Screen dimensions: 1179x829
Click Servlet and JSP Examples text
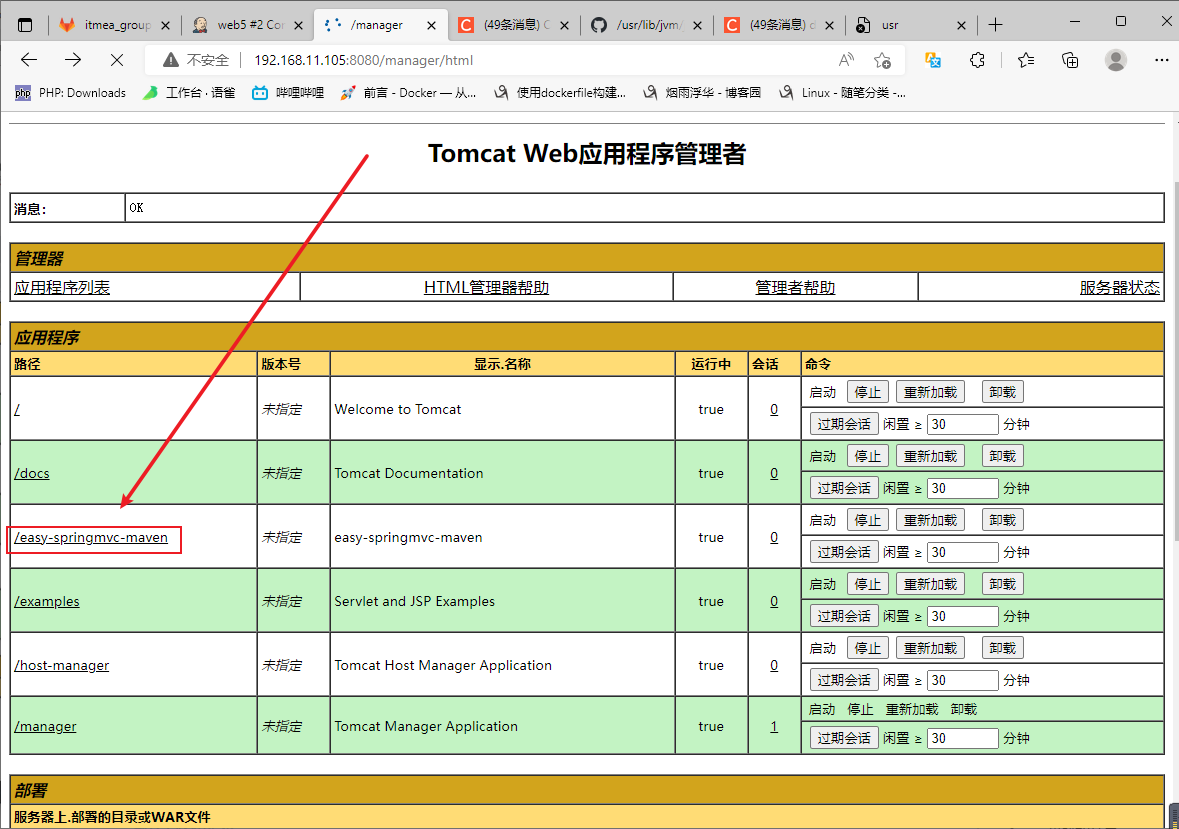tap(414, 601)
